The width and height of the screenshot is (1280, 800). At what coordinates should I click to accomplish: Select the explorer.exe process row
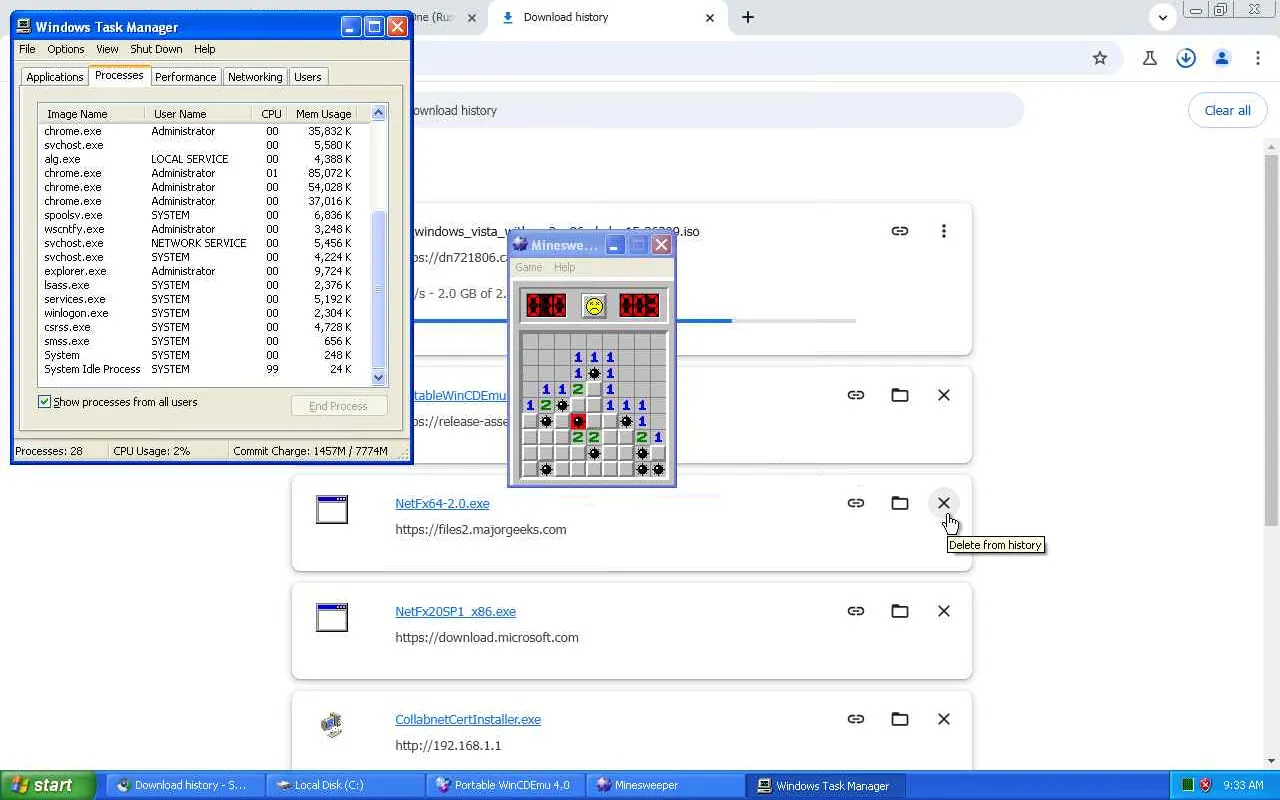tap(204, 271)
